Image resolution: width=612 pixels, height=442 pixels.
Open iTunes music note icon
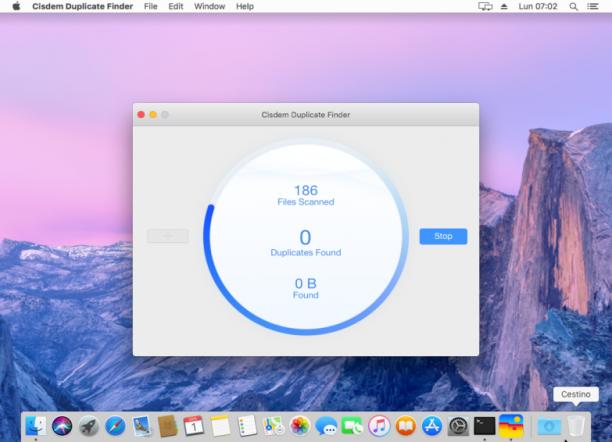379,426
